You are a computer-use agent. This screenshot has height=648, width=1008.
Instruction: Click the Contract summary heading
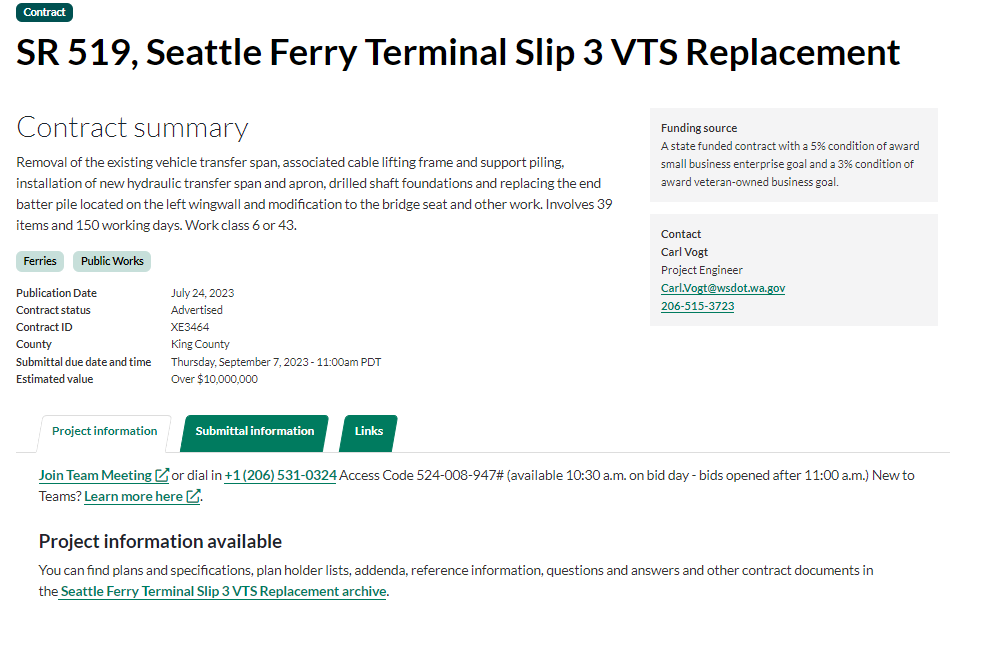coord(132,128)
